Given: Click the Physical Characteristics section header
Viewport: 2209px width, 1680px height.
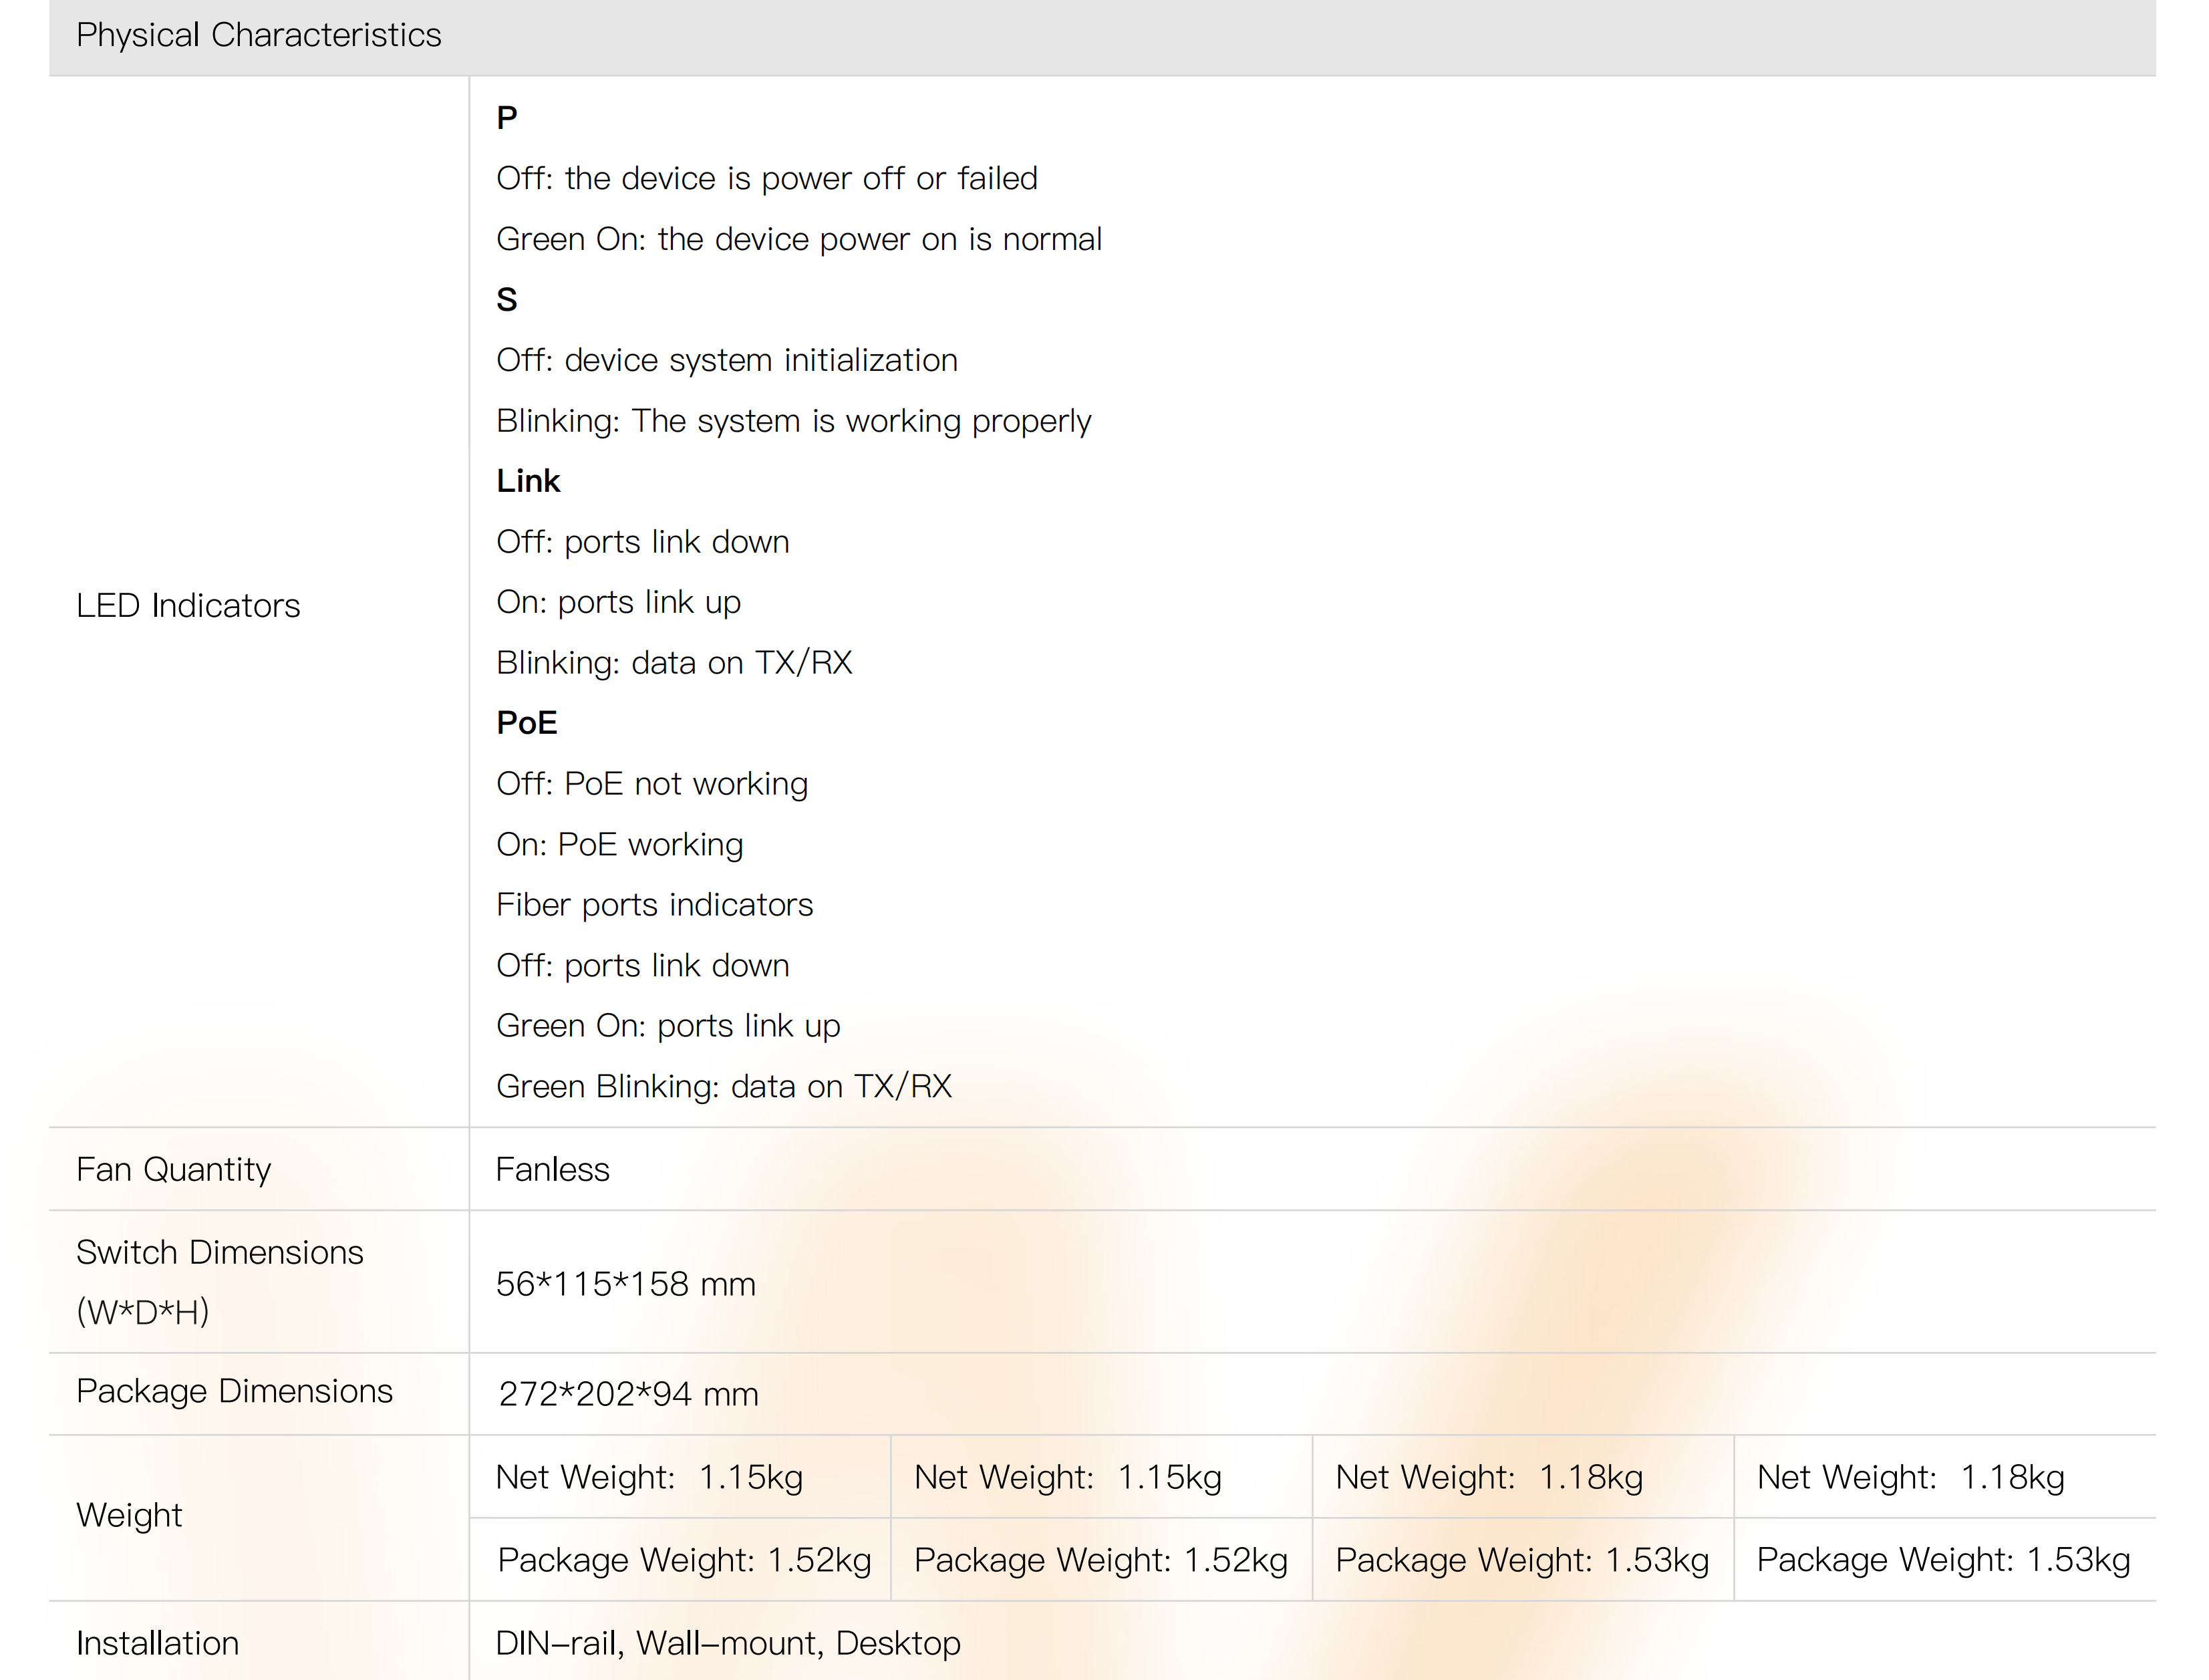Looking at the screenshot, I should [x=258, y=36].
